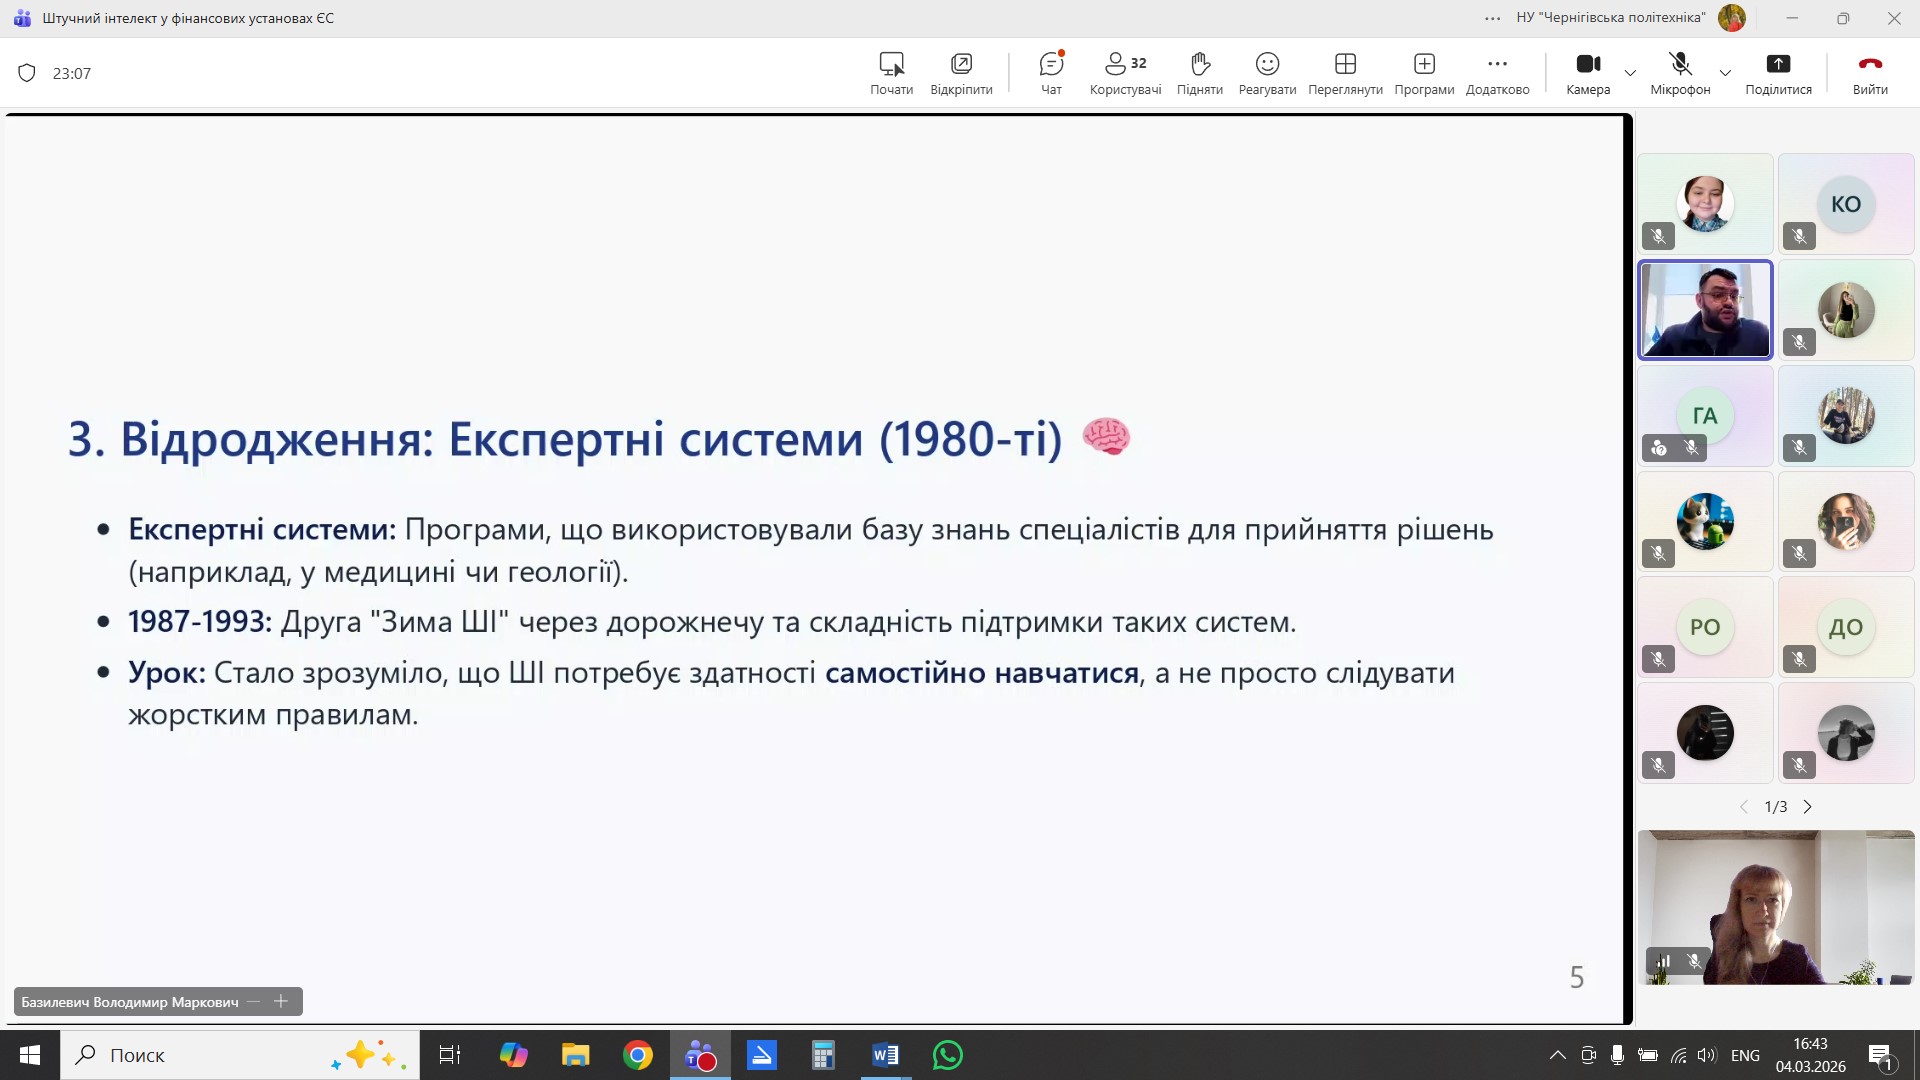Go to next participants page

pyautogui.click(x=1807, y=807)
